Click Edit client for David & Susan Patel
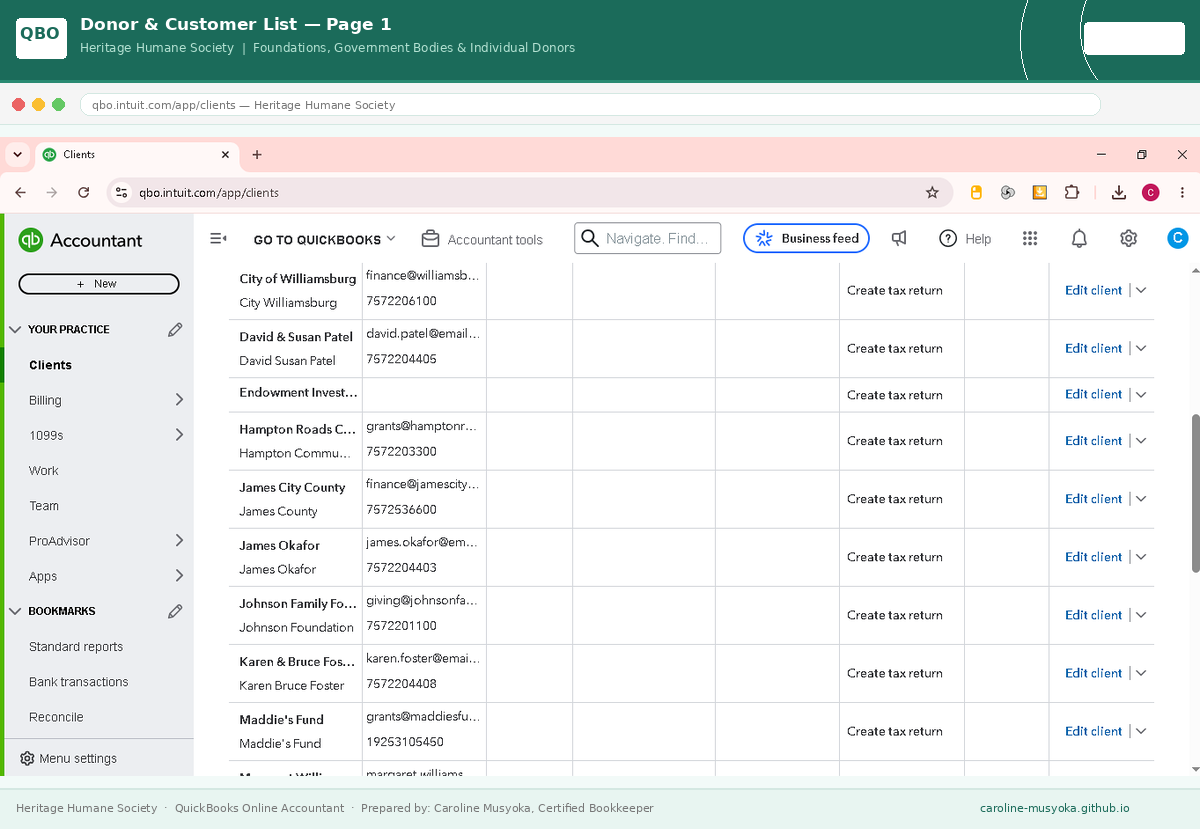This screenshot has height=829, width=1200. pyautogui.click(x=1093, y=348)
